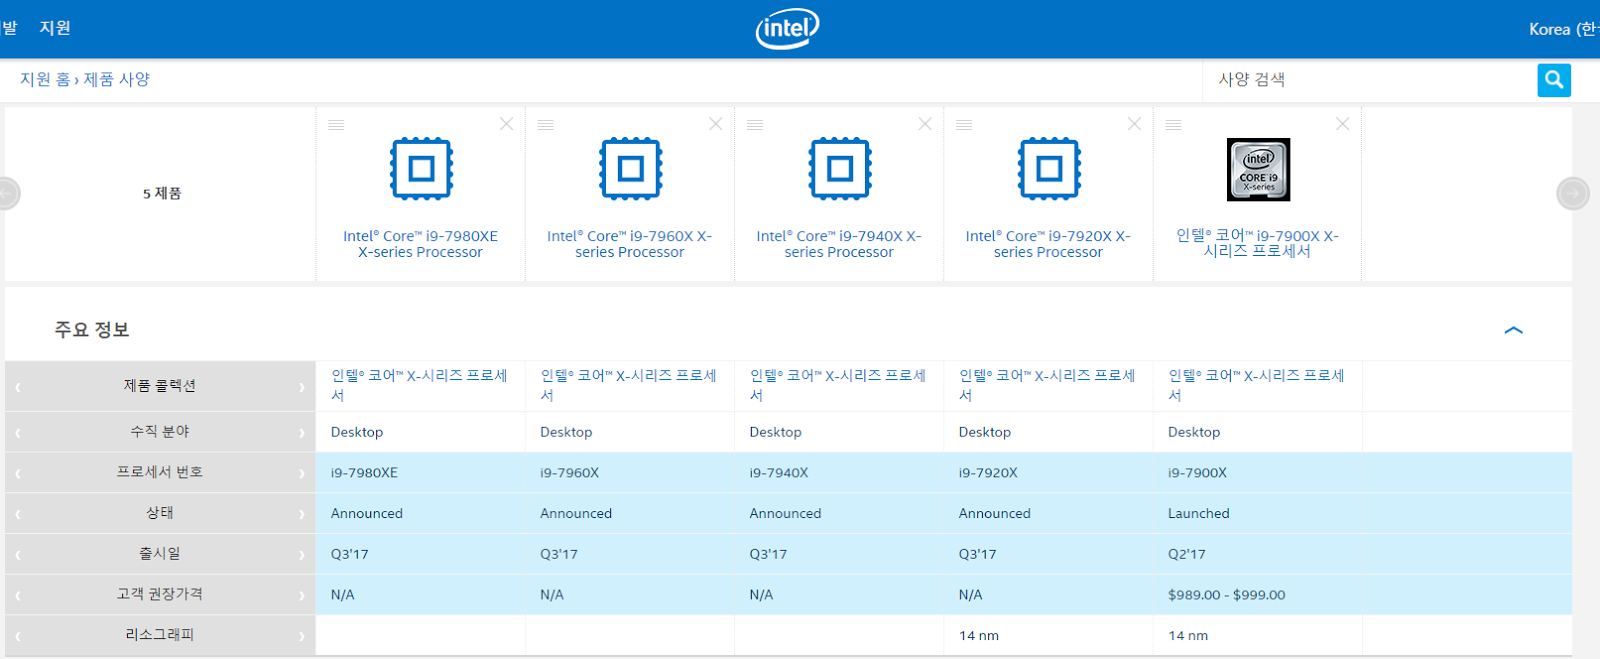Remove the i9-7980XE product from comparison
Viewport: 1600px width, 659px height.
click(507, 124)
